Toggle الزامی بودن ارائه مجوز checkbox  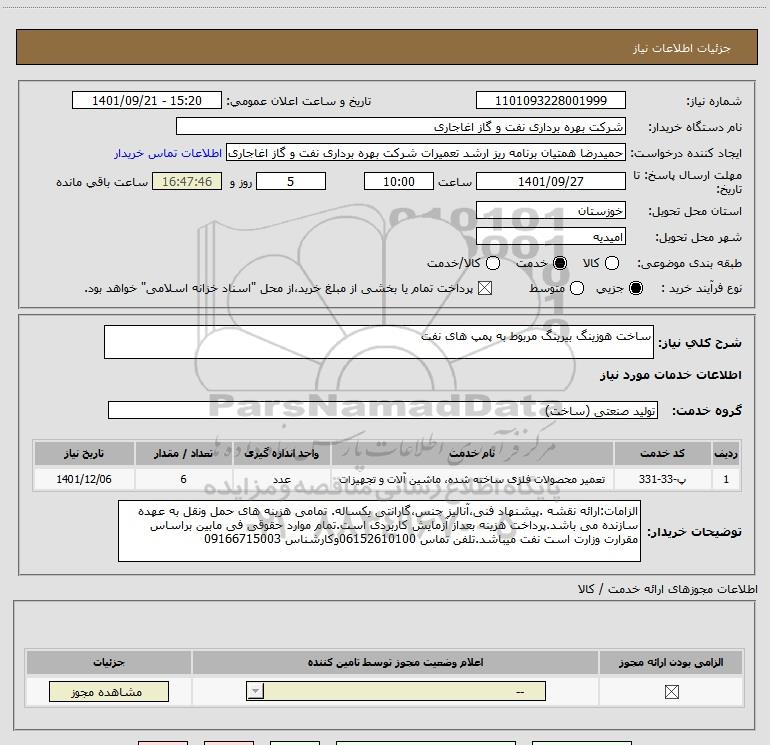coord(671,692)
